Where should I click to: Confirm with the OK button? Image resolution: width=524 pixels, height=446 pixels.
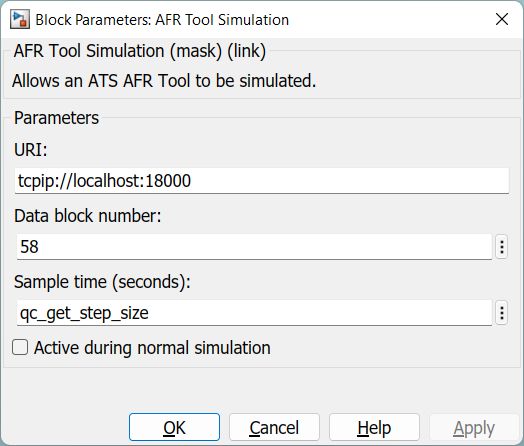tap(174, 427)
